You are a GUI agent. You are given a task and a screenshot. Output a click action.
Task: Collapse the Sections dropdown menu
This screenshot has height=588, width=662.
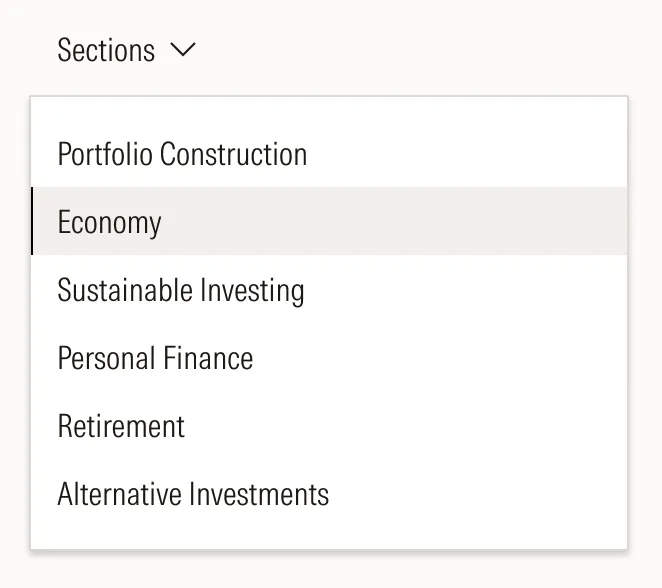click(x=127, y=50)
